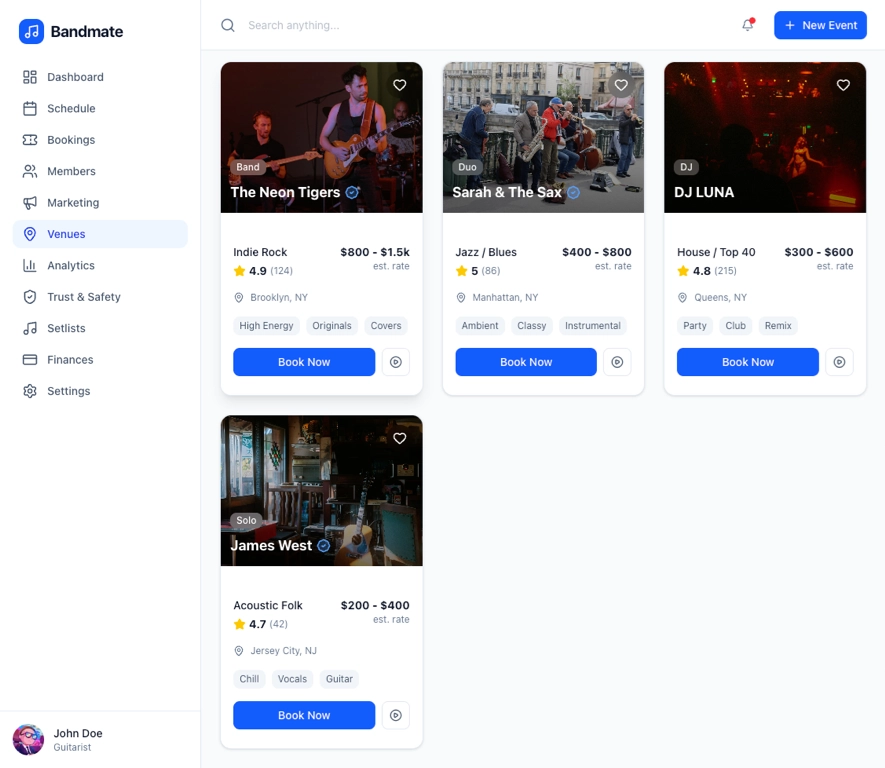Click the Bandmate logo

[x=70, y=31]
